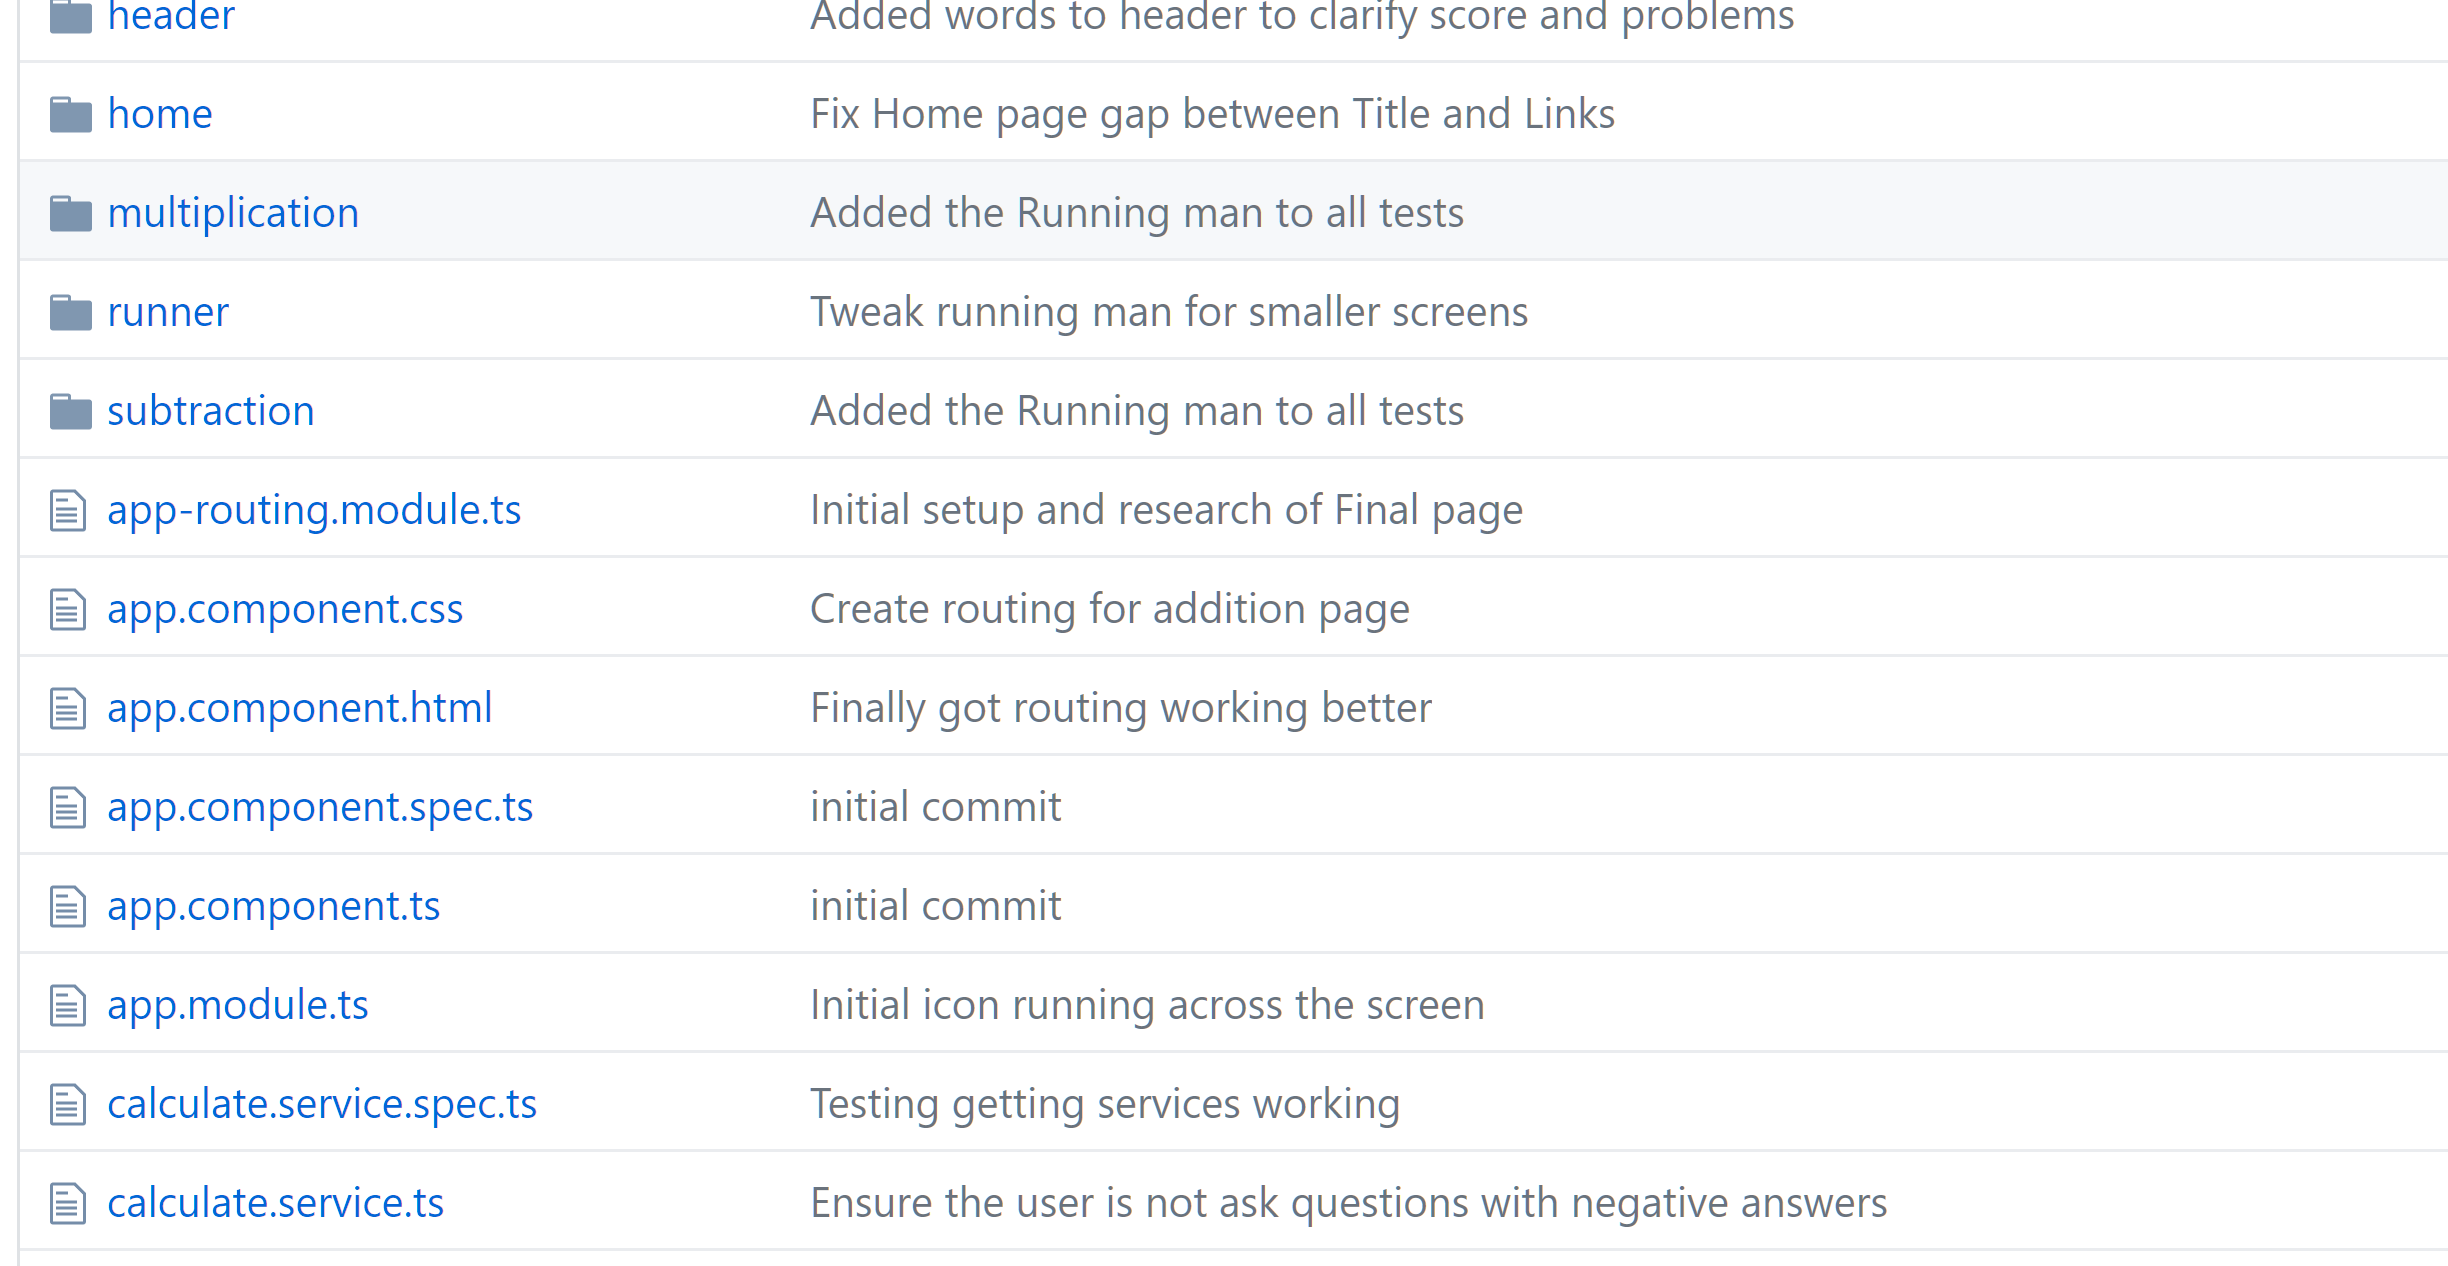Click file icon next to app.component.css

click(x=68, y=609)
